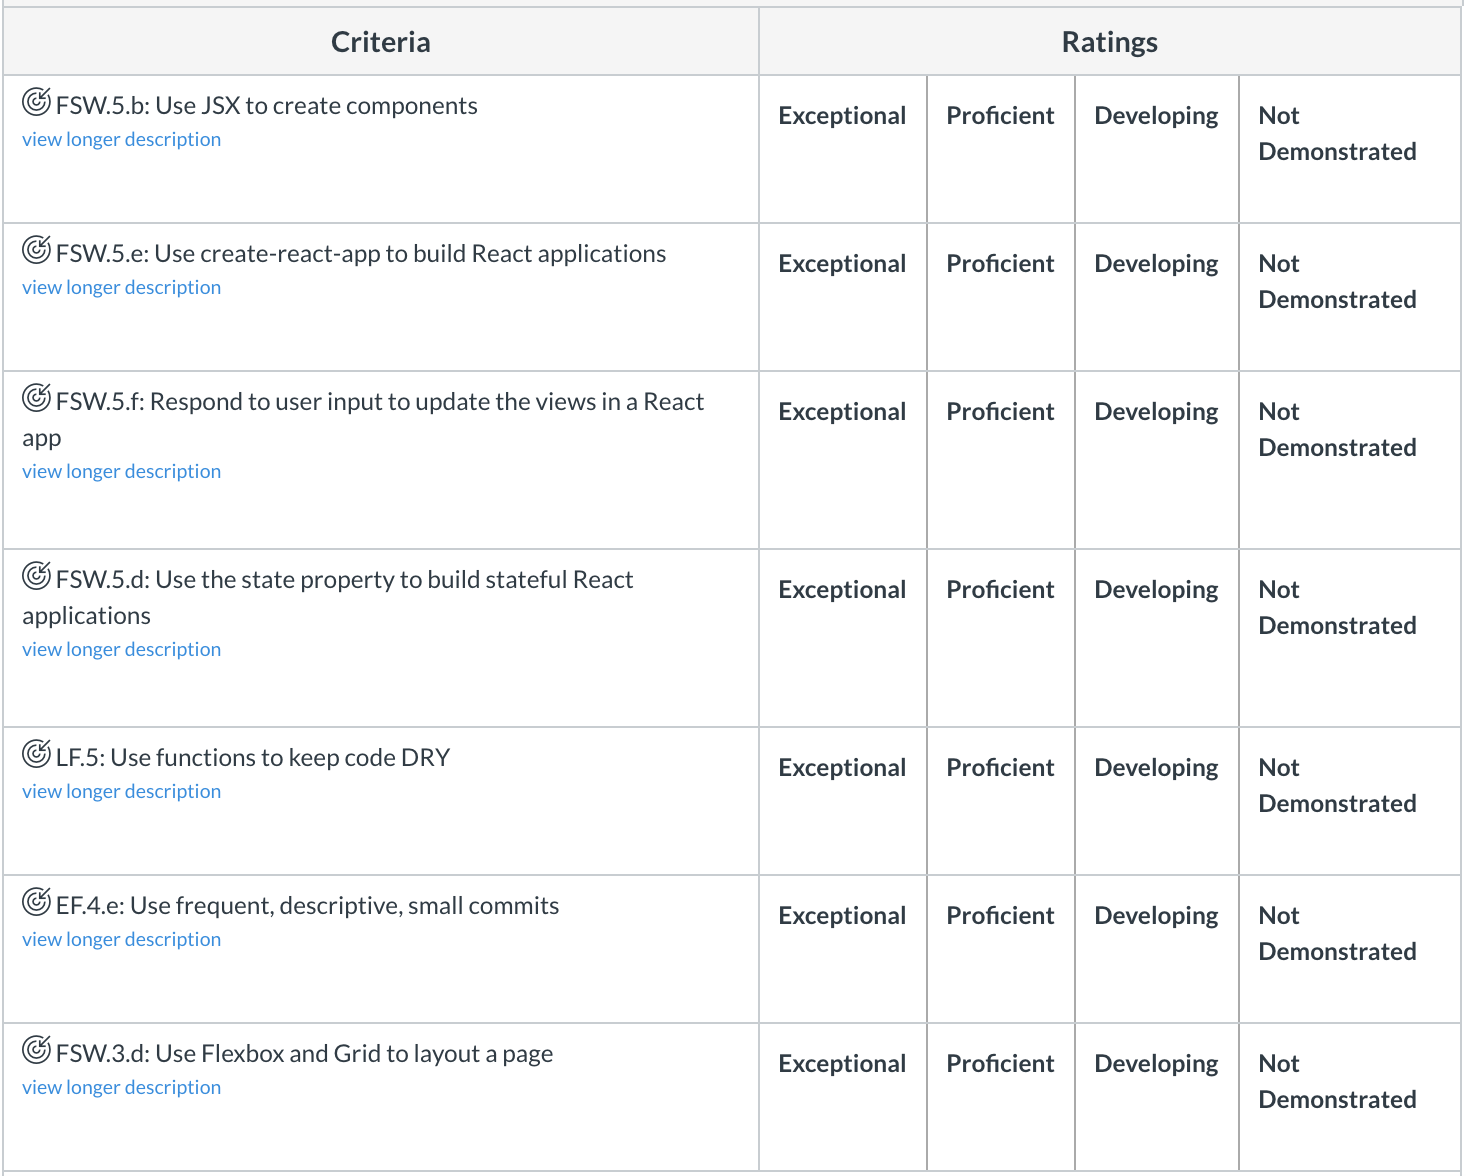Expand longer description for user input criterion
Screen dimensions: 1466x1176
click(x=121, y=472)
